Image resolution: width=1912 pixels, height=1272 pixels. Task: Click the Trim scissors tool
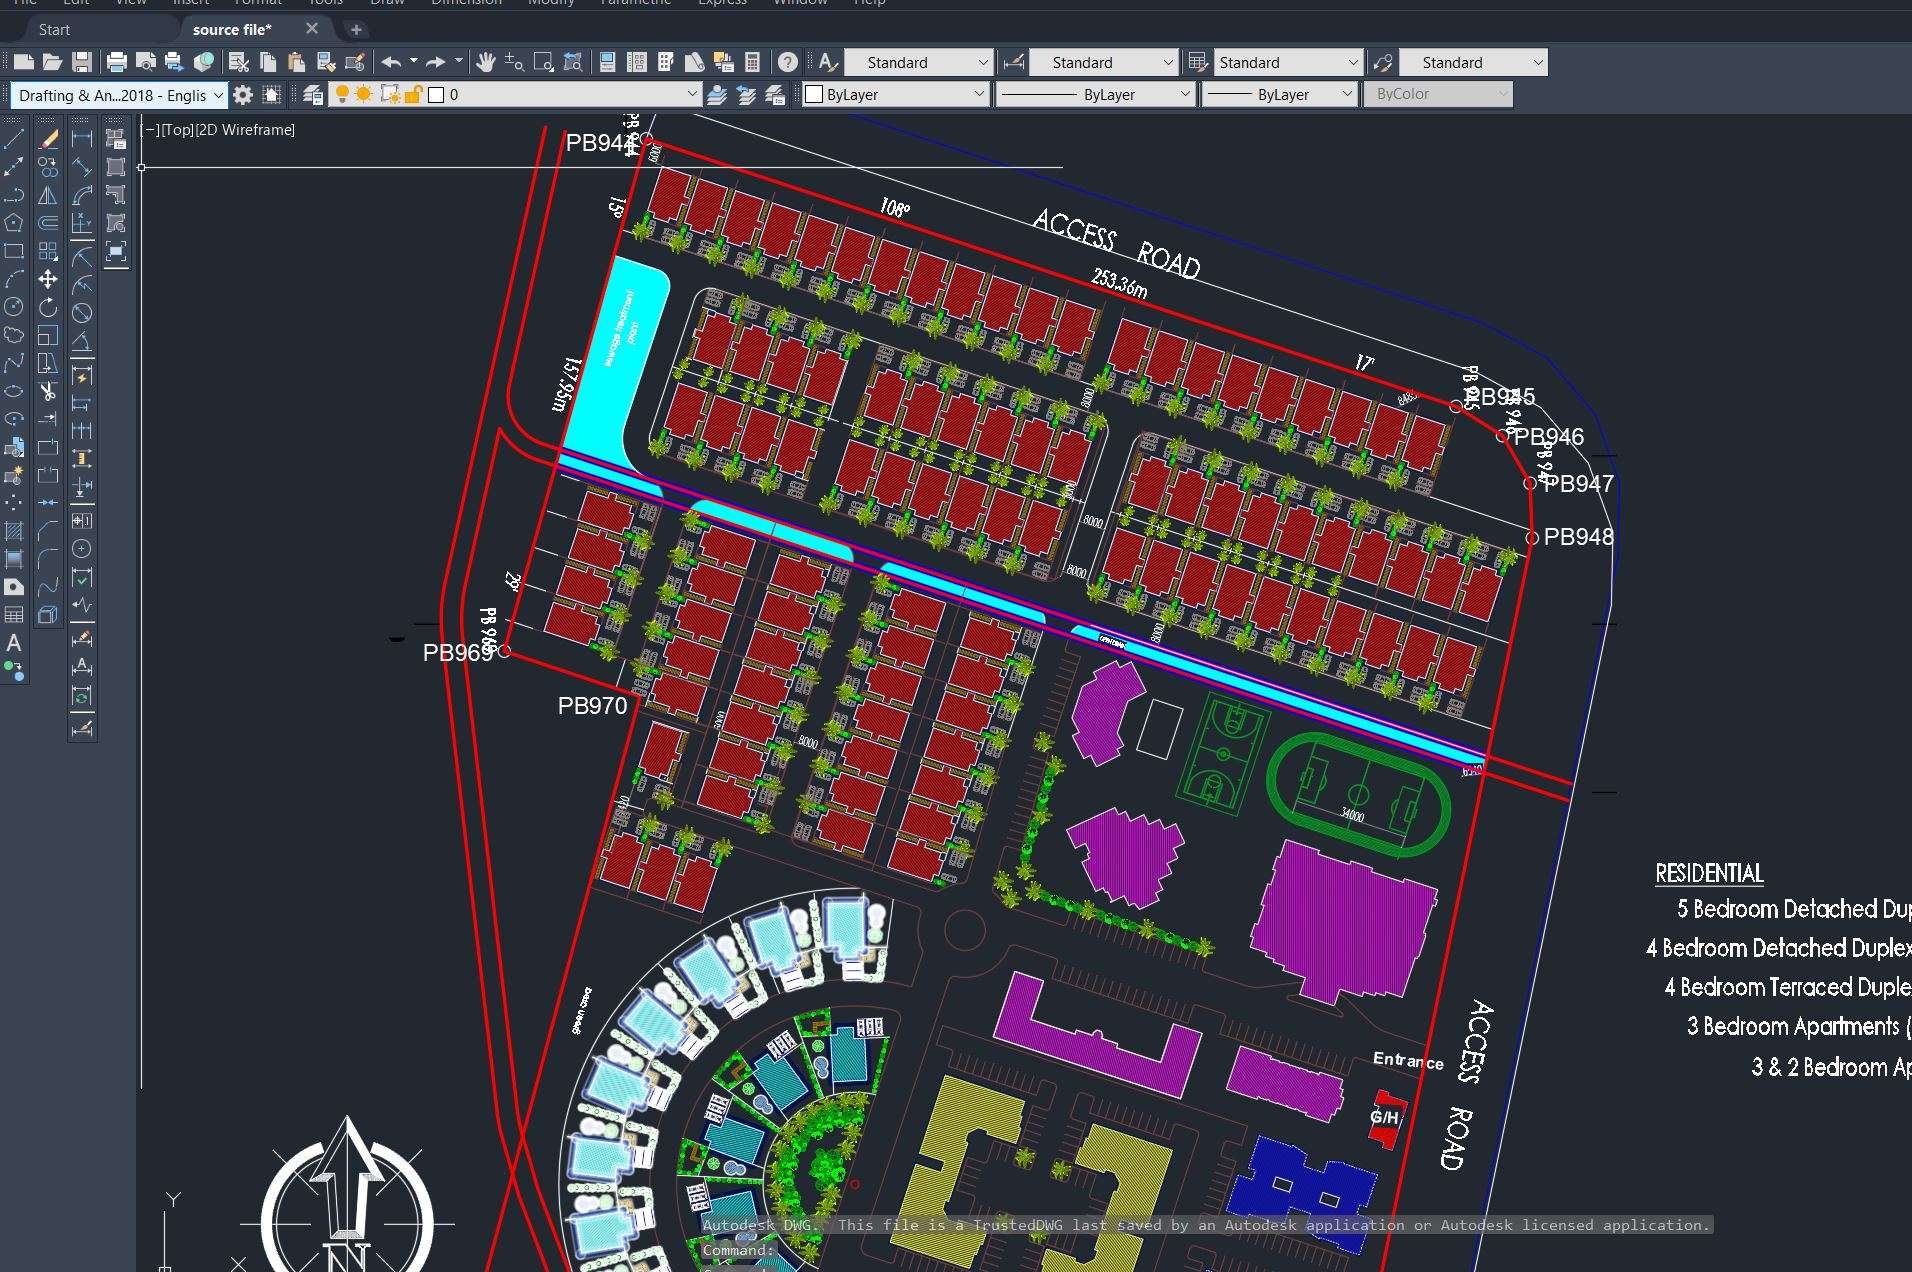tap(48, 391)
